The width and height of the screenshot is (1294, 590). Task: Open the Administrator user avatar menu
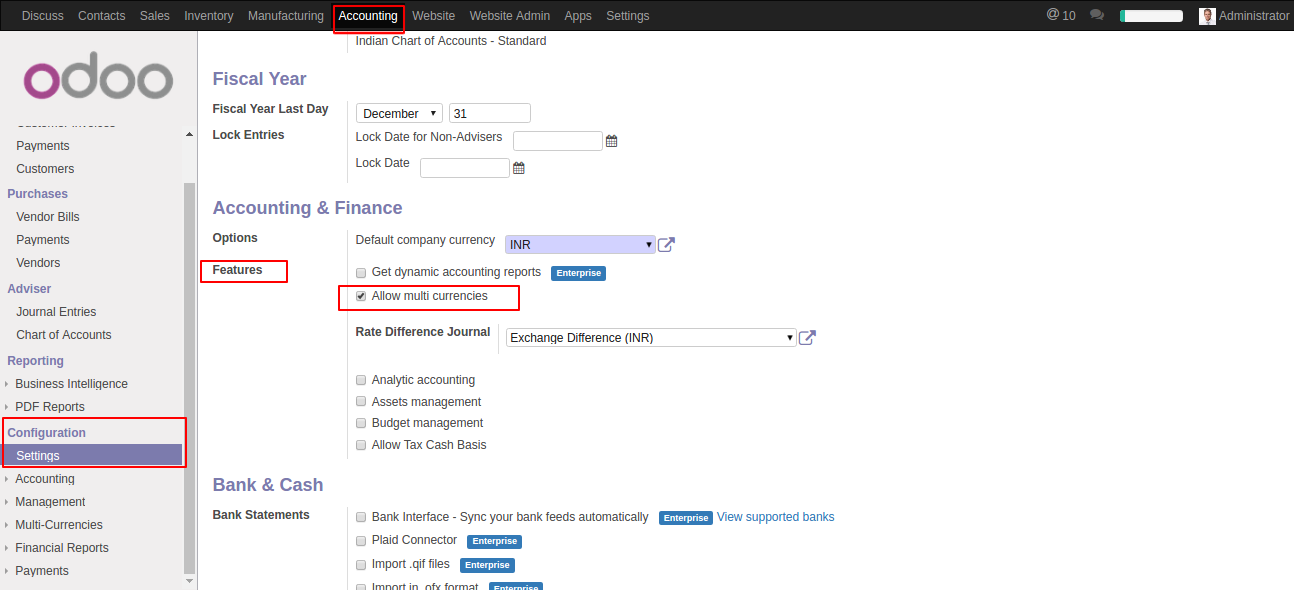[x=1244, y=16]
